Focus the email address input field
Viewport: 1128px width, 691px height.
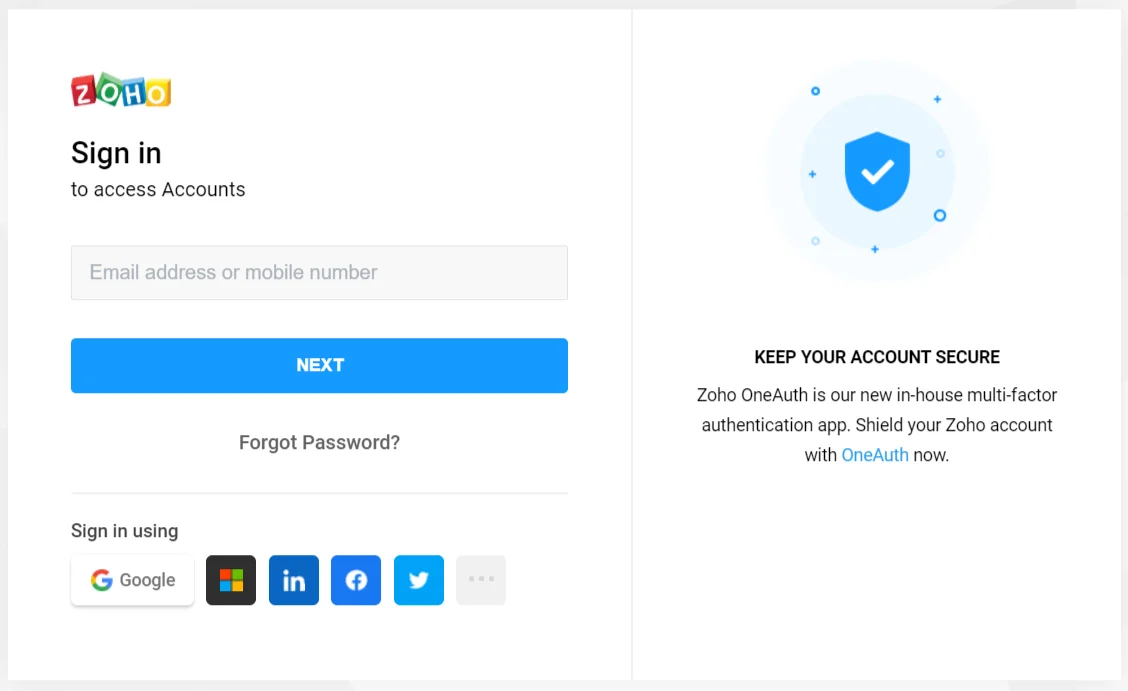tap(319, 272)
